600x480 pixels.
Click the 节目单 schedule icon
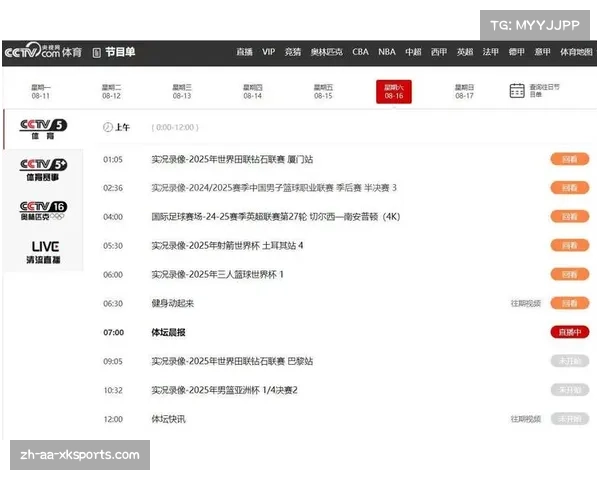(97, 52)
